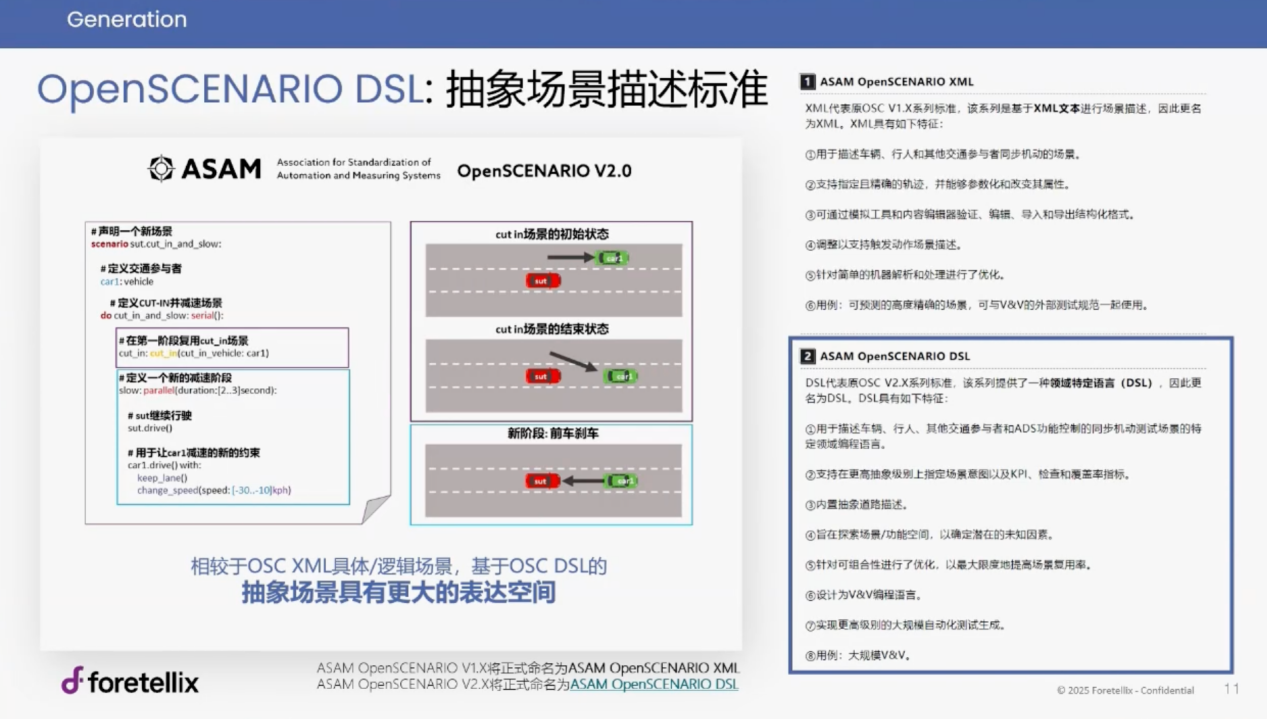Click the number 1 badge beside ASAM OpenSCENARIO XML
Screen dimensions: 1267x719
(807, 82)
